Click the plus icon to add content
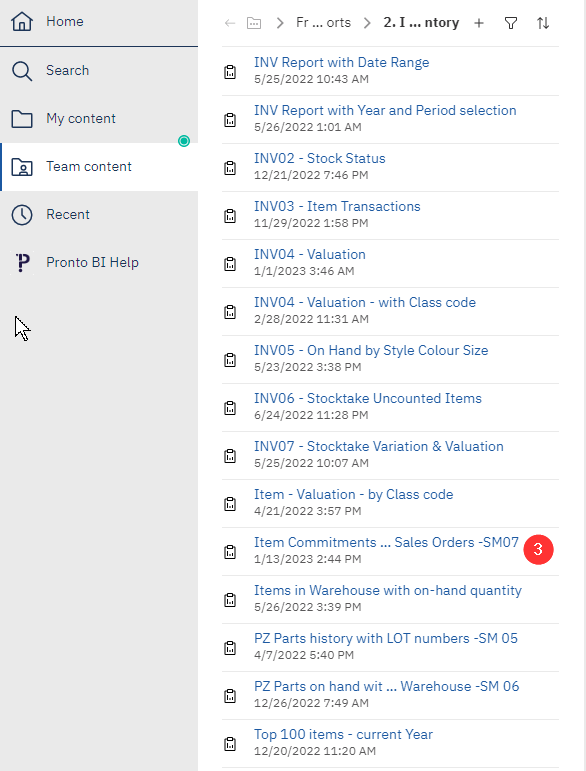586x771 pixels. click(x=479, y=23)
